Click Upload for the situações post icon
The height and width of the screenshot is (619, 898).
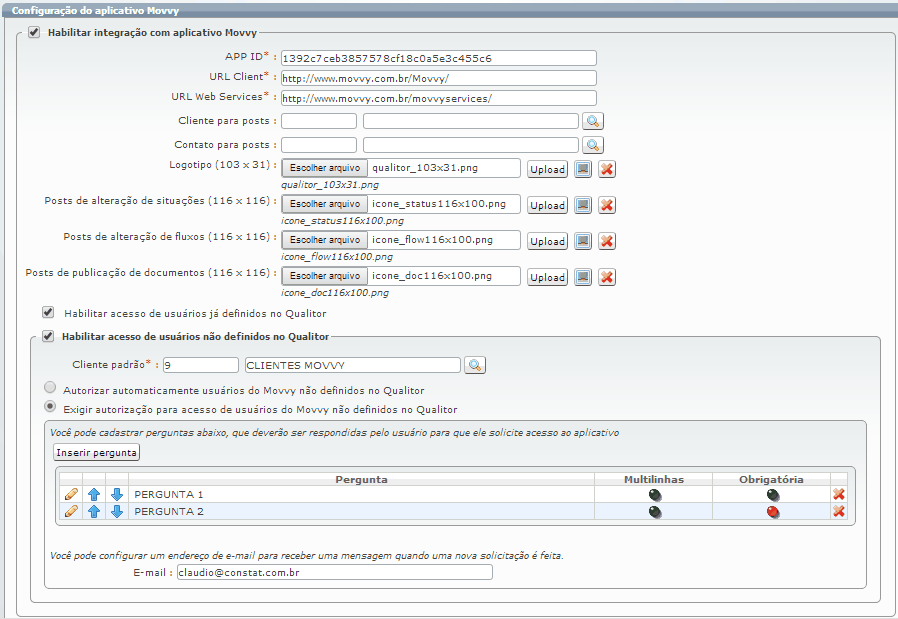tap(547, 205)
